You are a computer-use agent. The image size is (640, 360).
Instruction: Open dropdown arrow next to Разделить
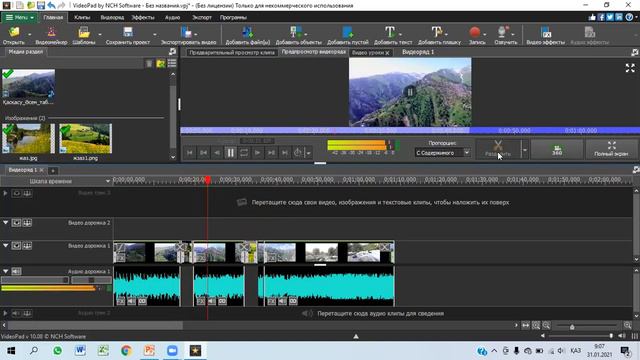(525, 150)
